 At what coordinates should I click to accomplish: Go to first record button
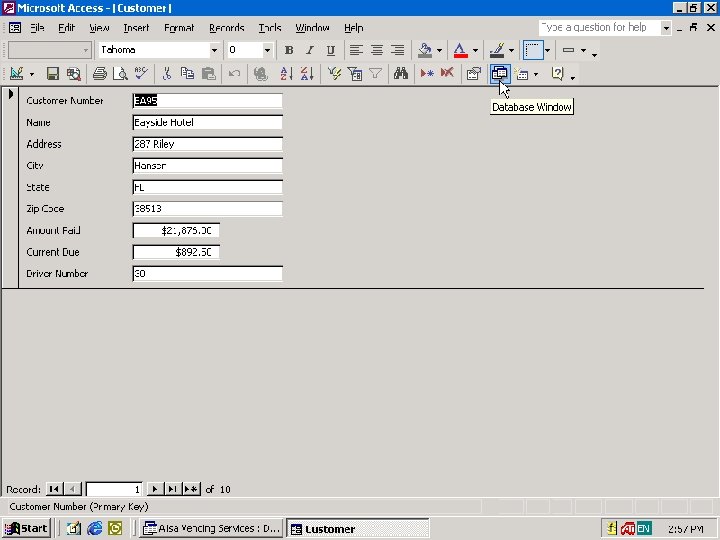[x=54, y=489]
